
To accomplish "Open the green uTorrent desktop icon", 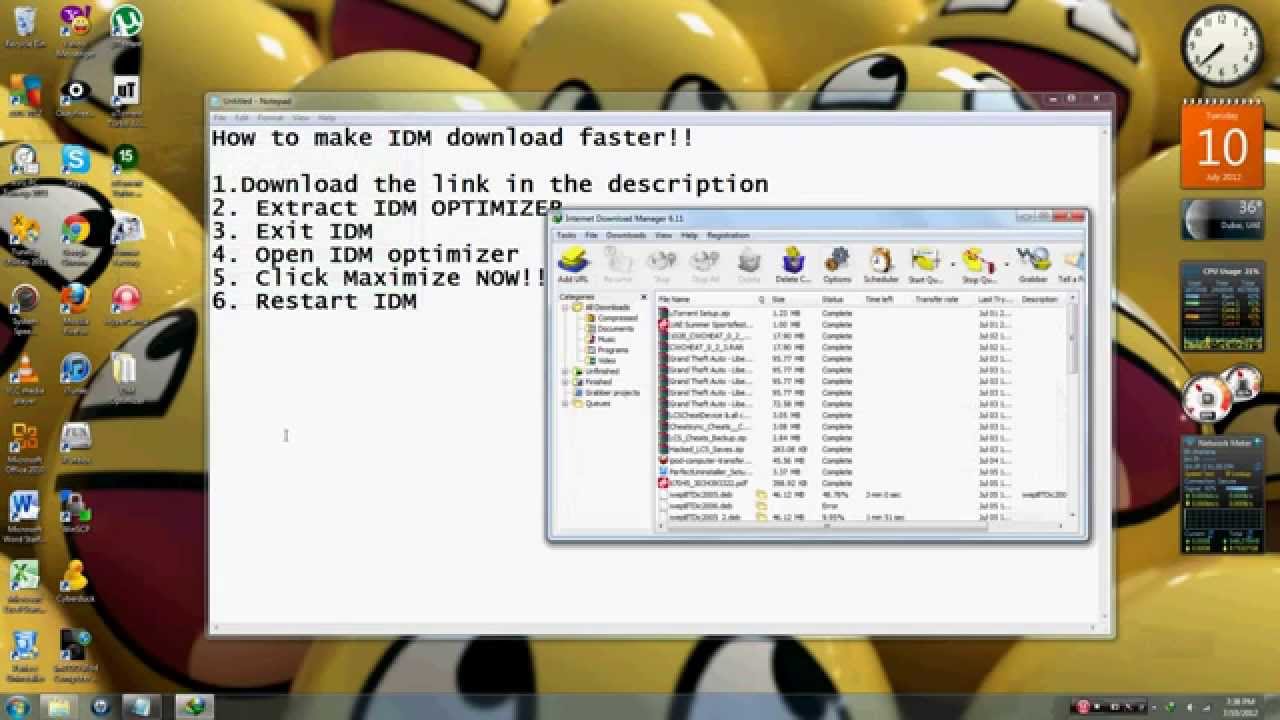I will (126, 27).
